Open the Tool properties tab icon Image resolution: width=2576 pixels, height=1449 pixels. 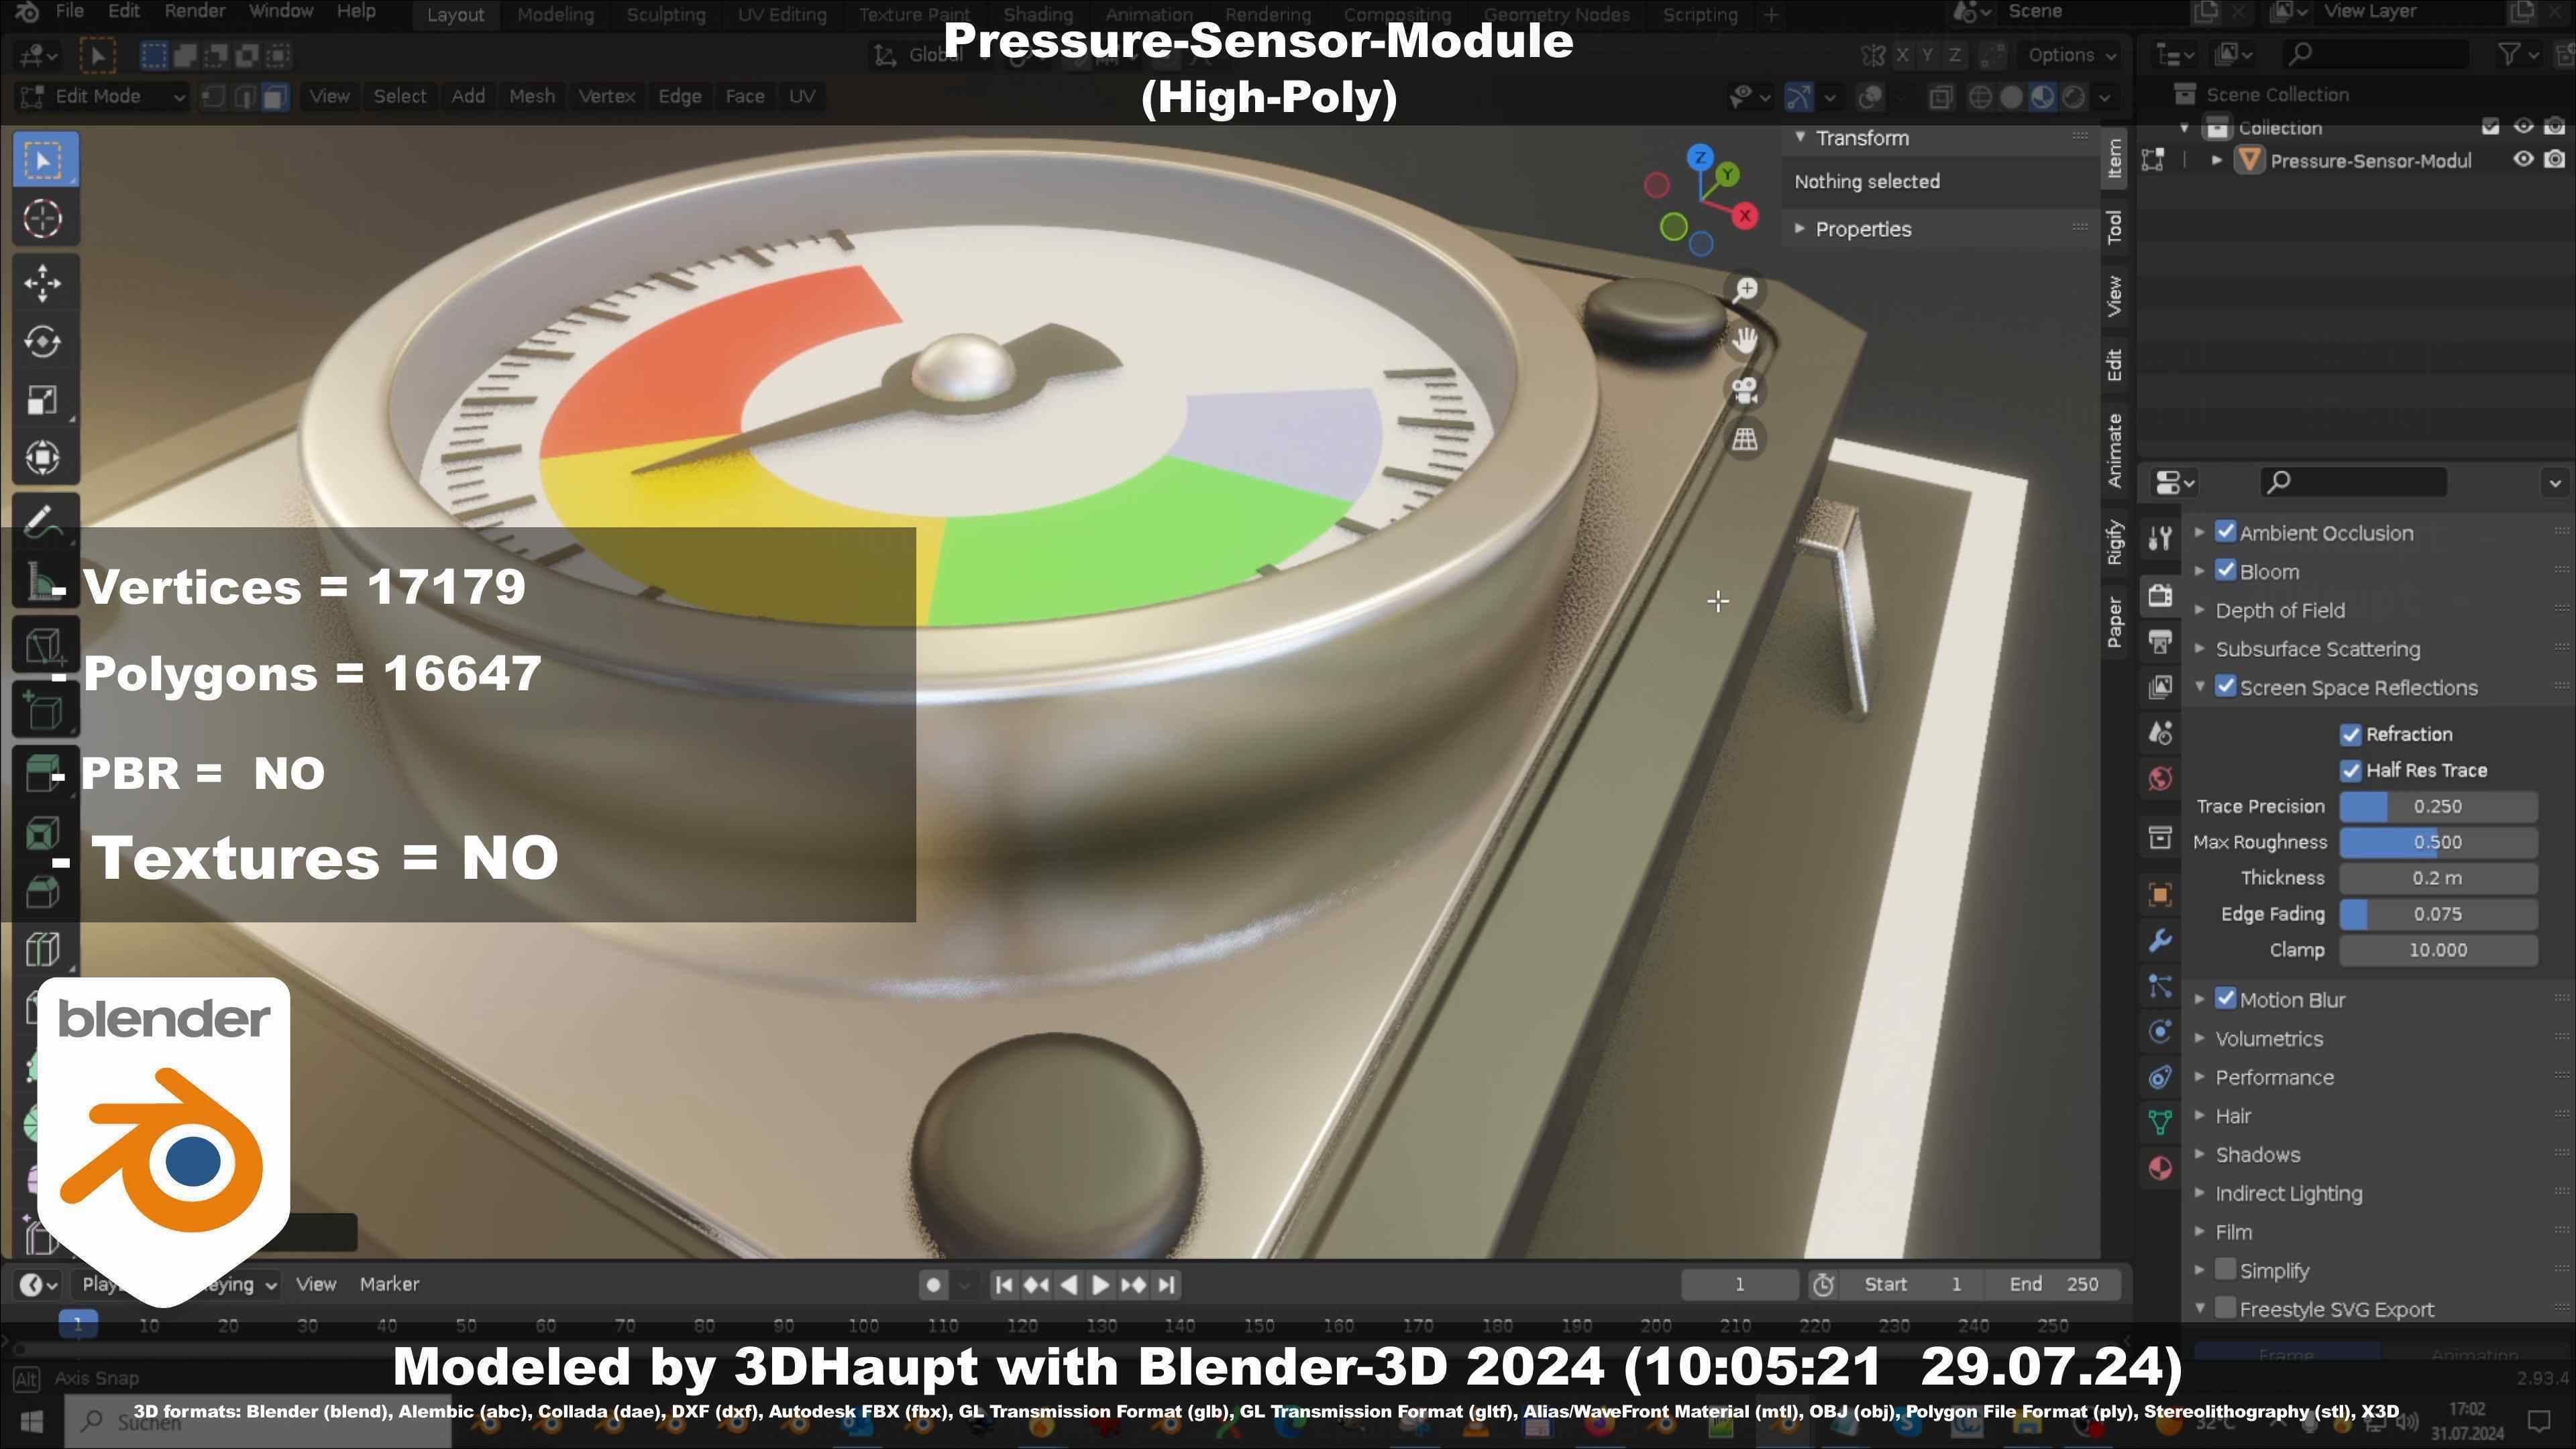click(2160, 538)
